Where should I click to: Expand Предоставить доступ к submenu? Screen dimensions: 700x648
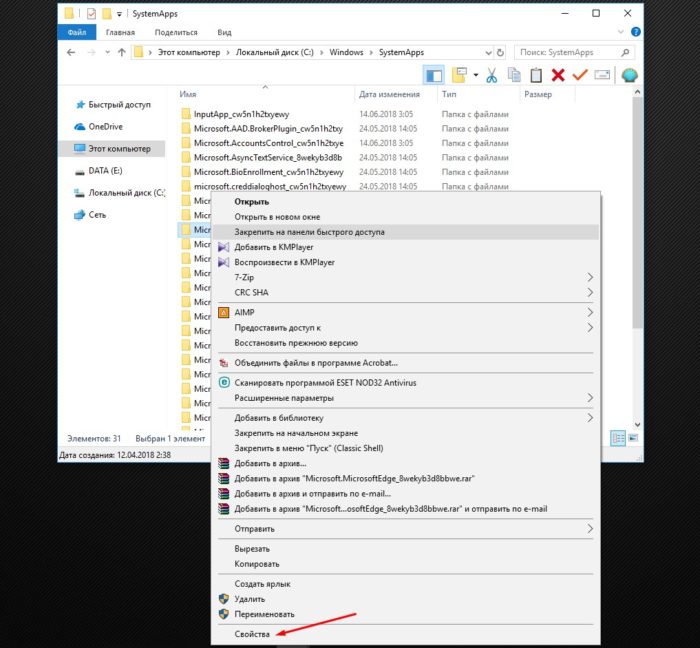click(x=406, y=328)
